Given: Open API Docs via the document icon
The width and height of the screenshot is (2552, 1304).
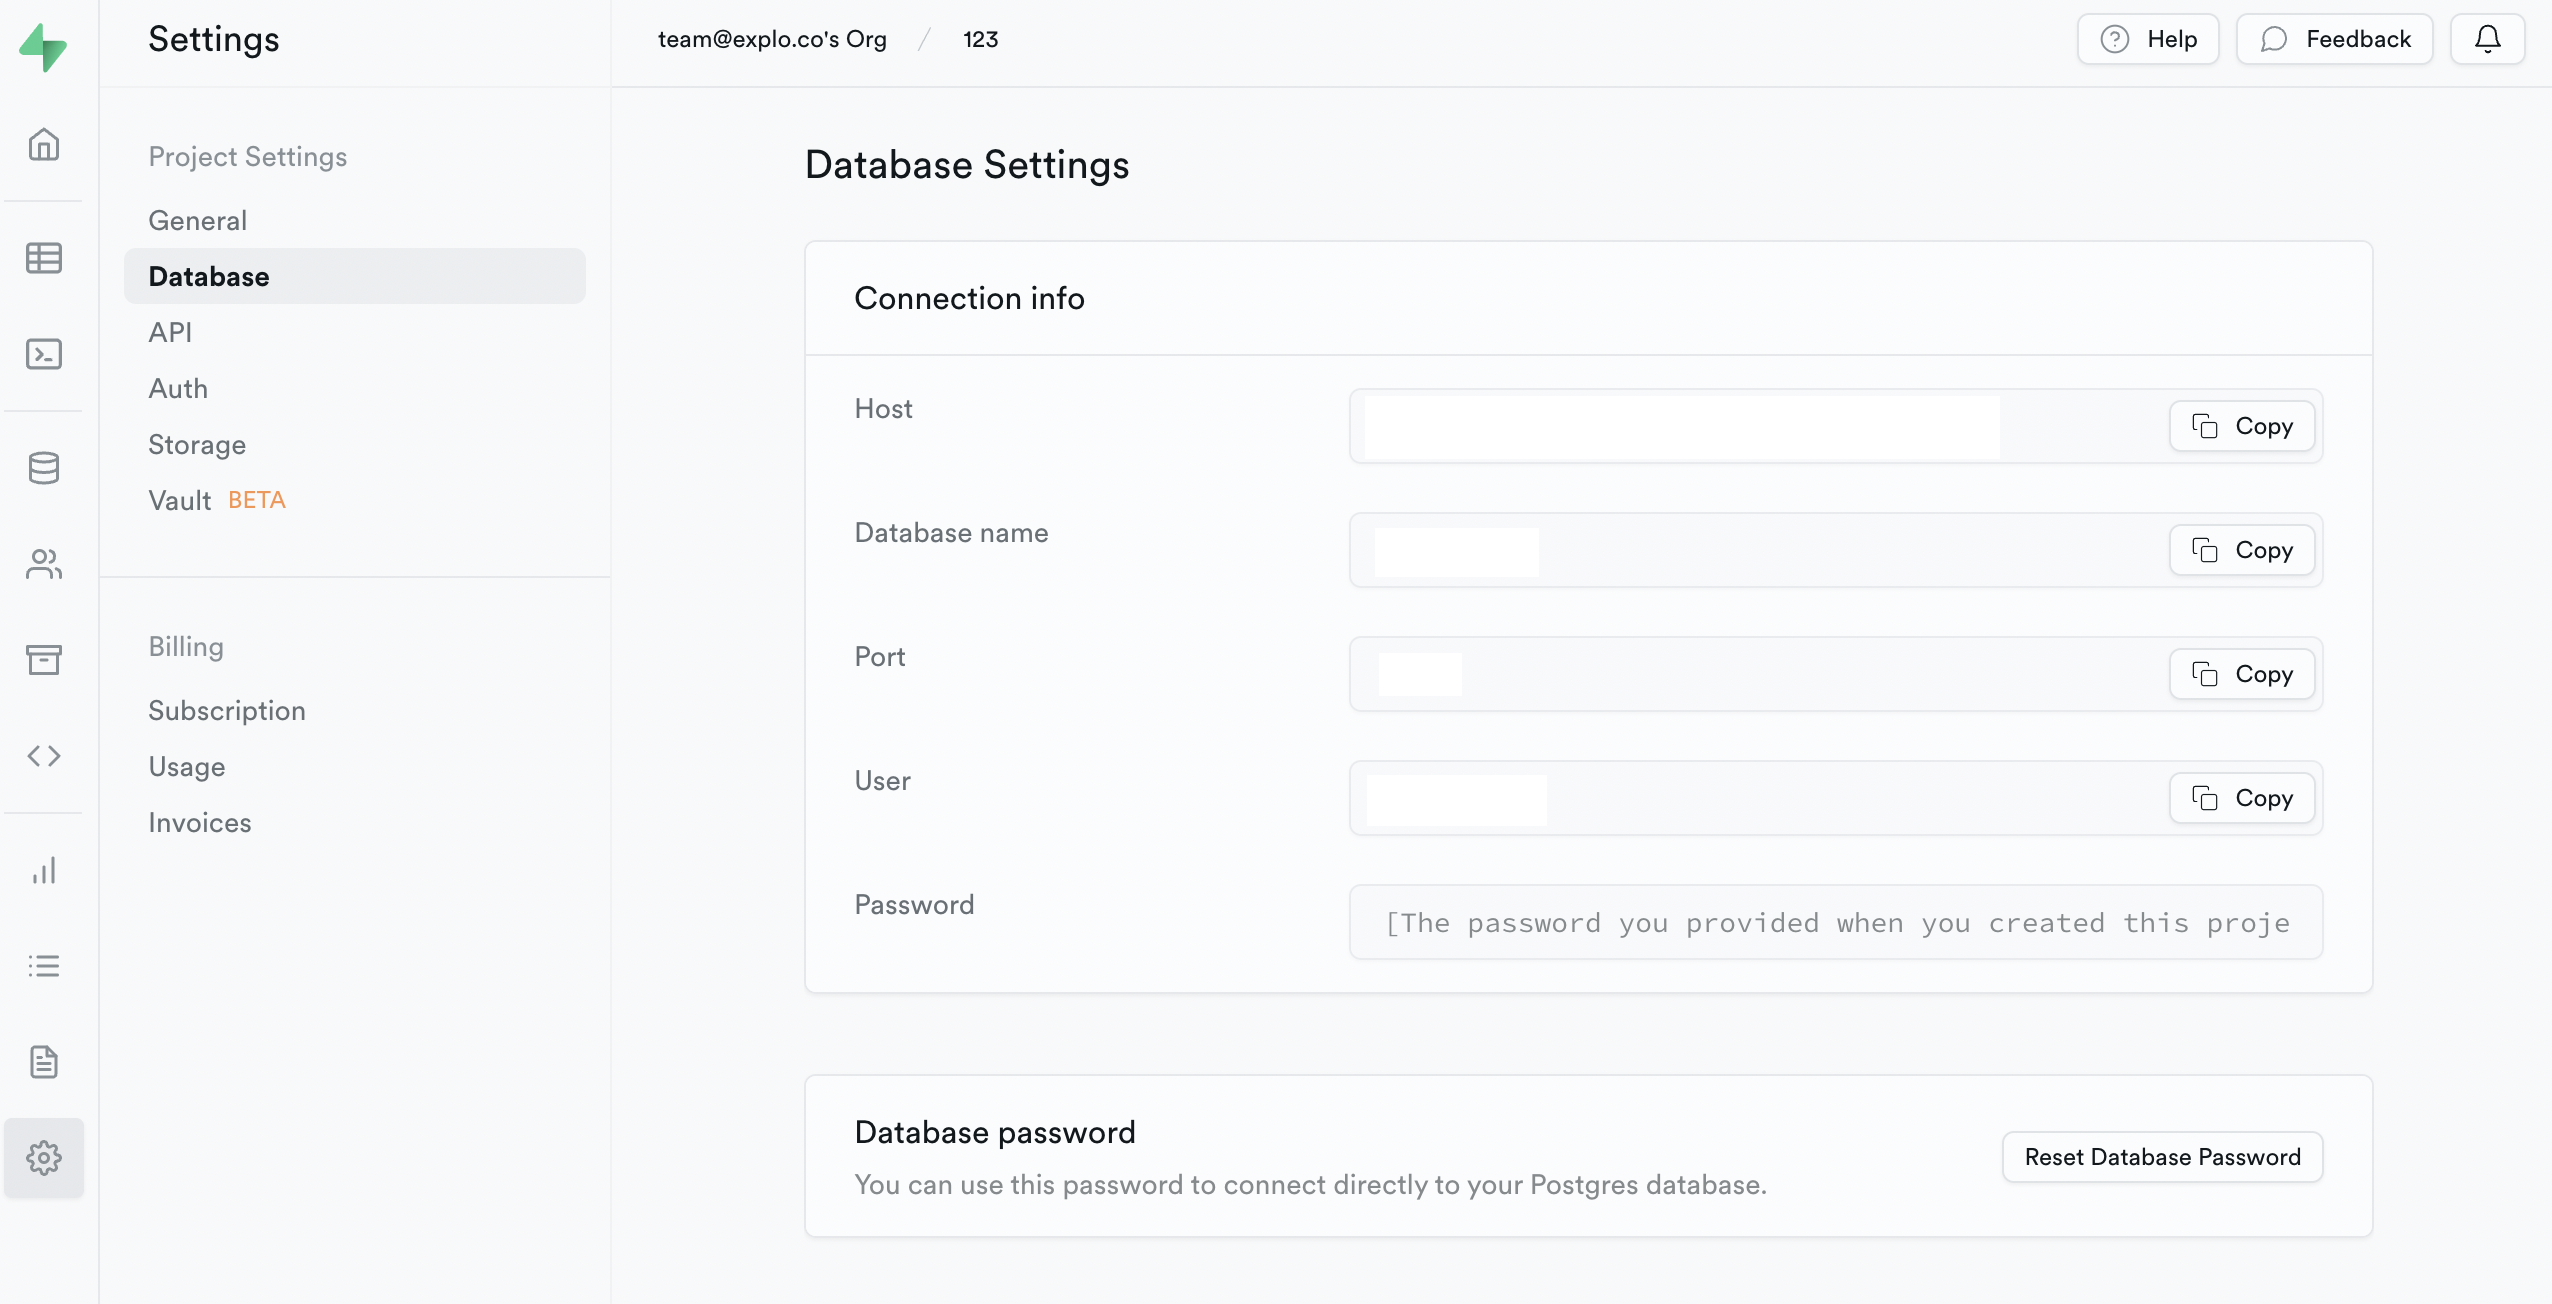Looking at the screenshot, I should click(x=44, y=1061).
